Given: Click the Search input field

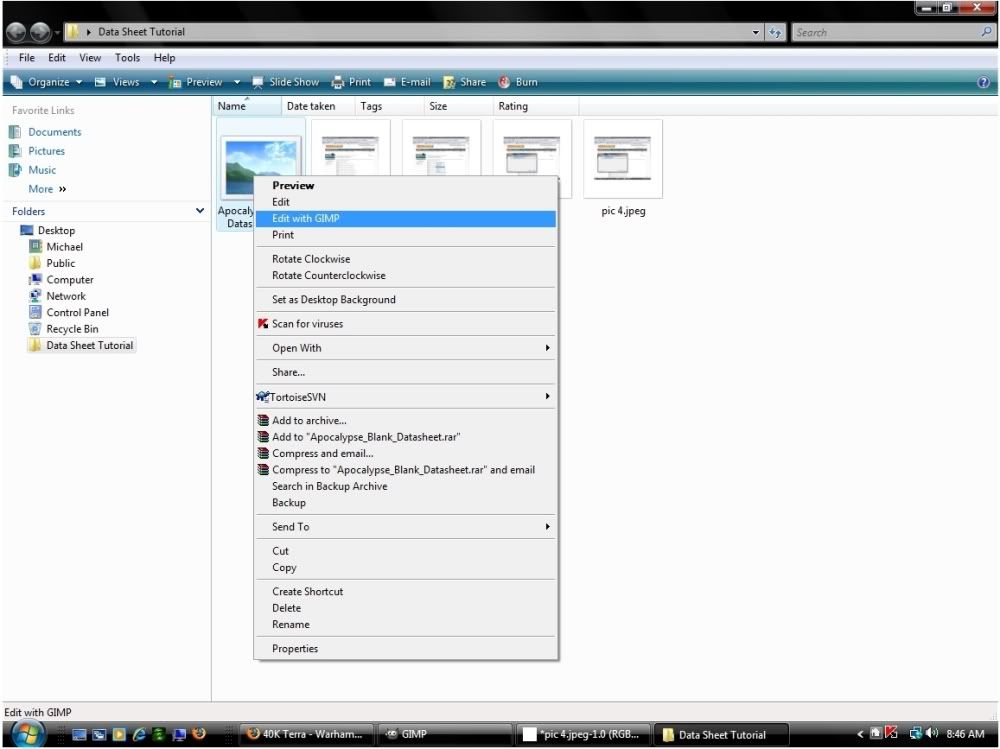Looking at the screenshot, I should 885,33.
